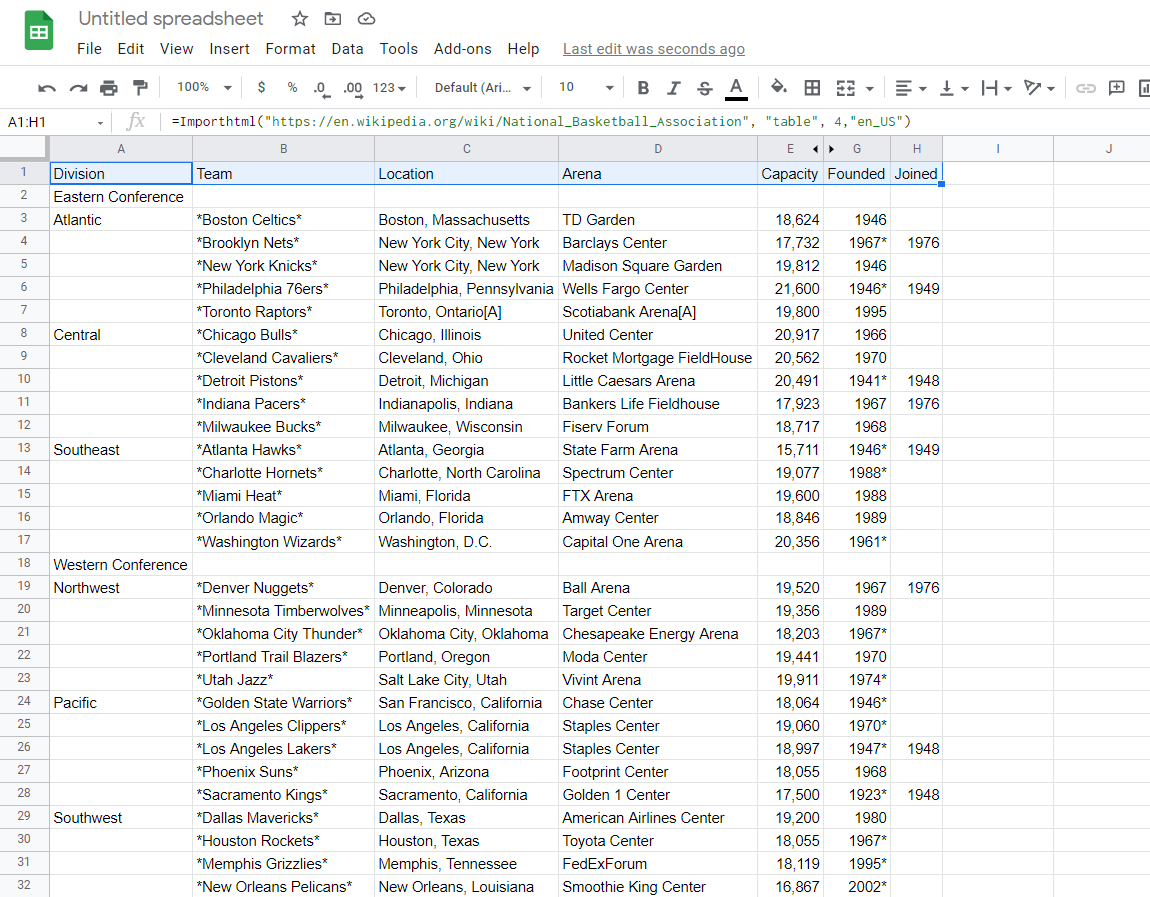
Task: Select the 'Madison Square Garden' cell
Action: 658,266
